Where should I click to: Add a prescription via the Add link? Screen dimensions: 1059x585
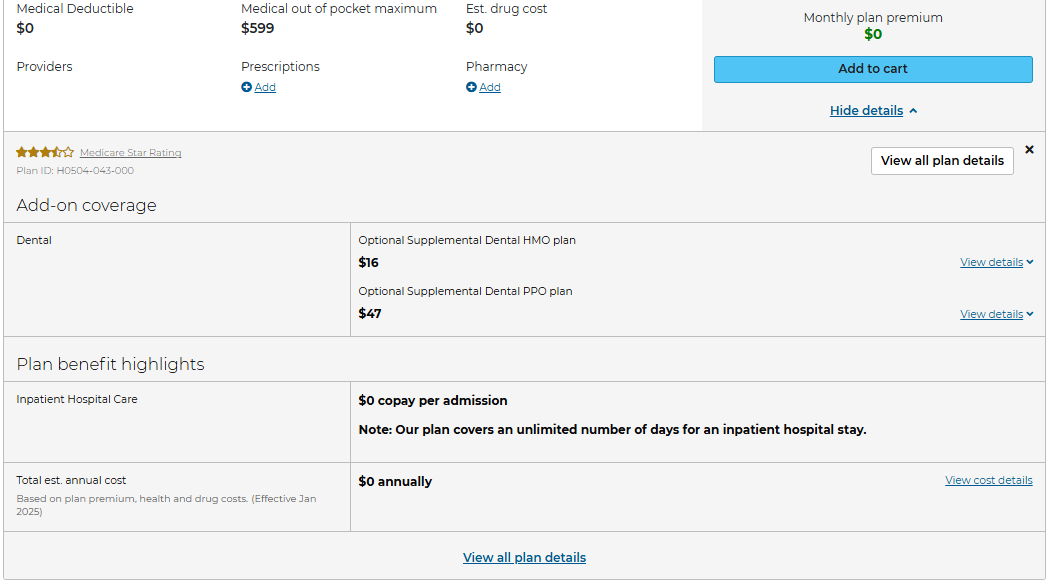[265, 87]
